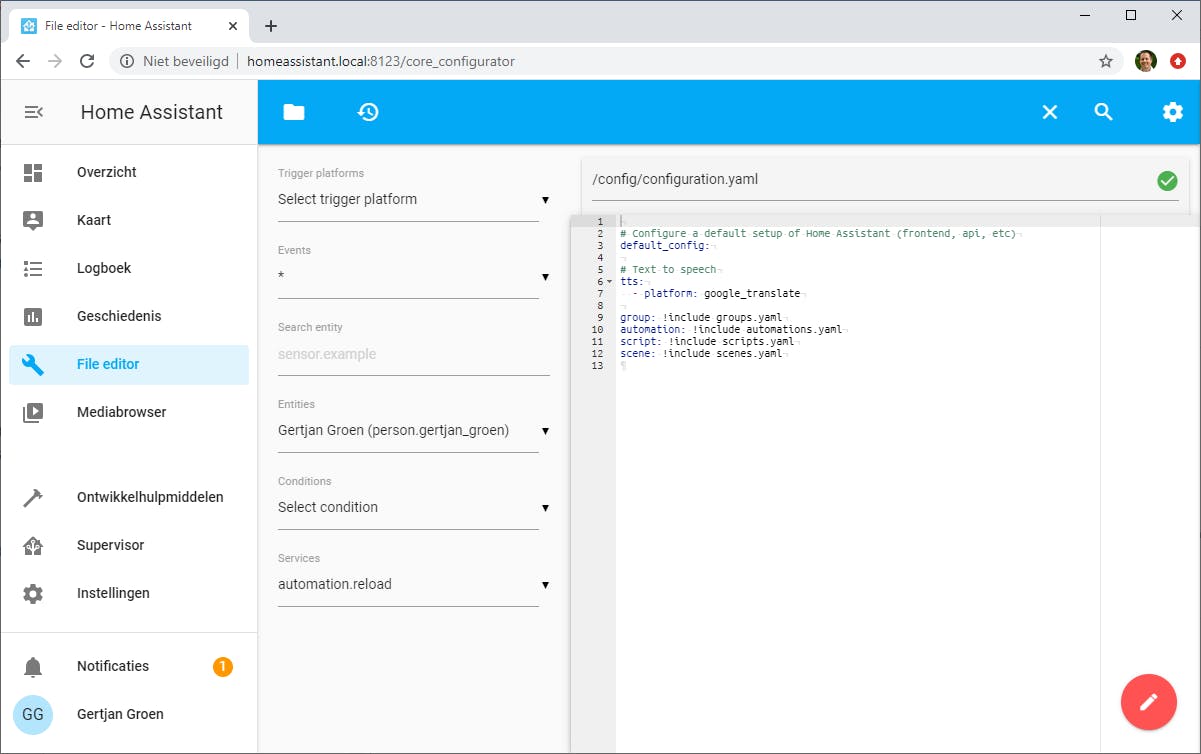Expand the Select trigger platform dropdown
Viewport: 1201px width, 754px height.
click(408, 200)
